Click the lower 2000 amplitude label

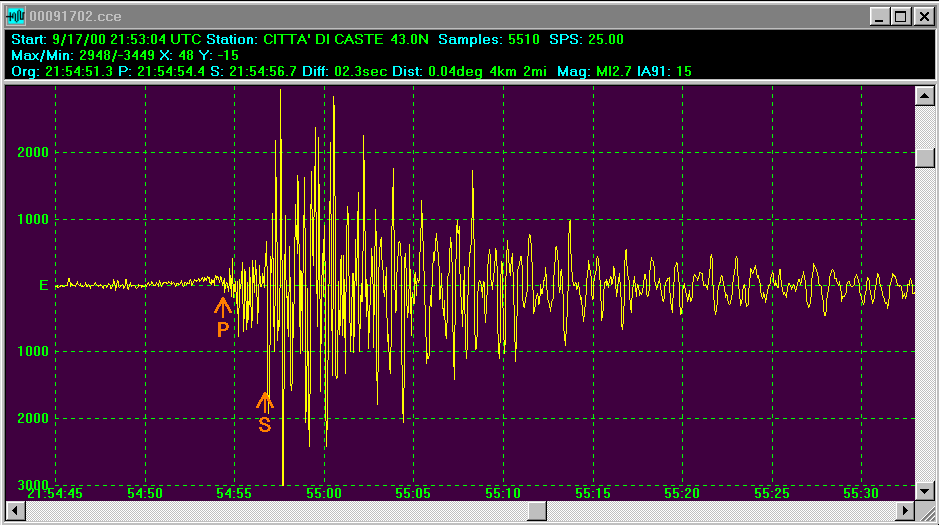coord(33,418)
